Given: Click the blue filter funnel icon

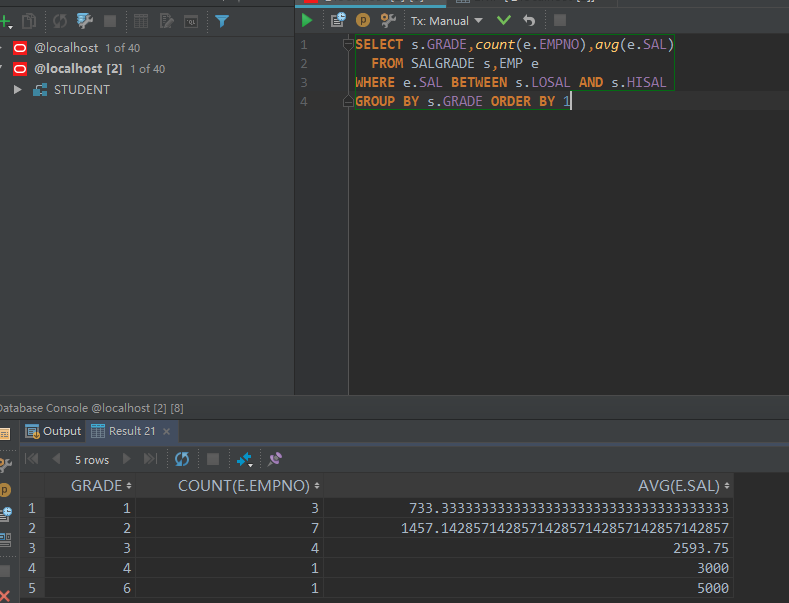Looking at the screenshot, I should (222, 21).
